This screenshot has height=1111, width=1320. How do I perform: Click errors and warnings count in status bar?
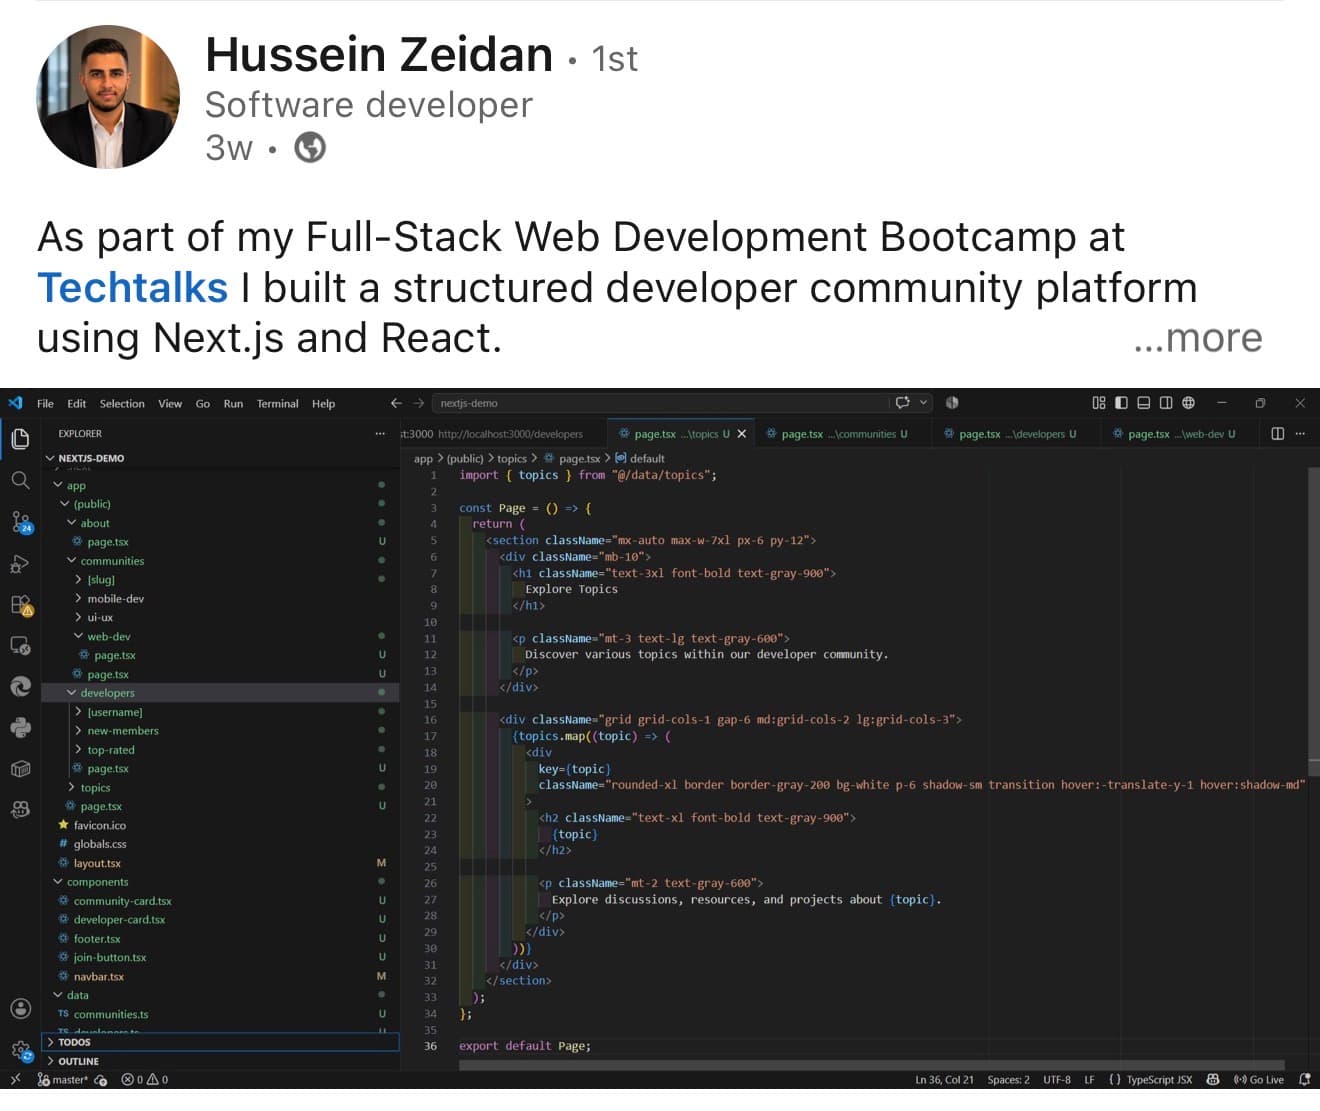145,1080
